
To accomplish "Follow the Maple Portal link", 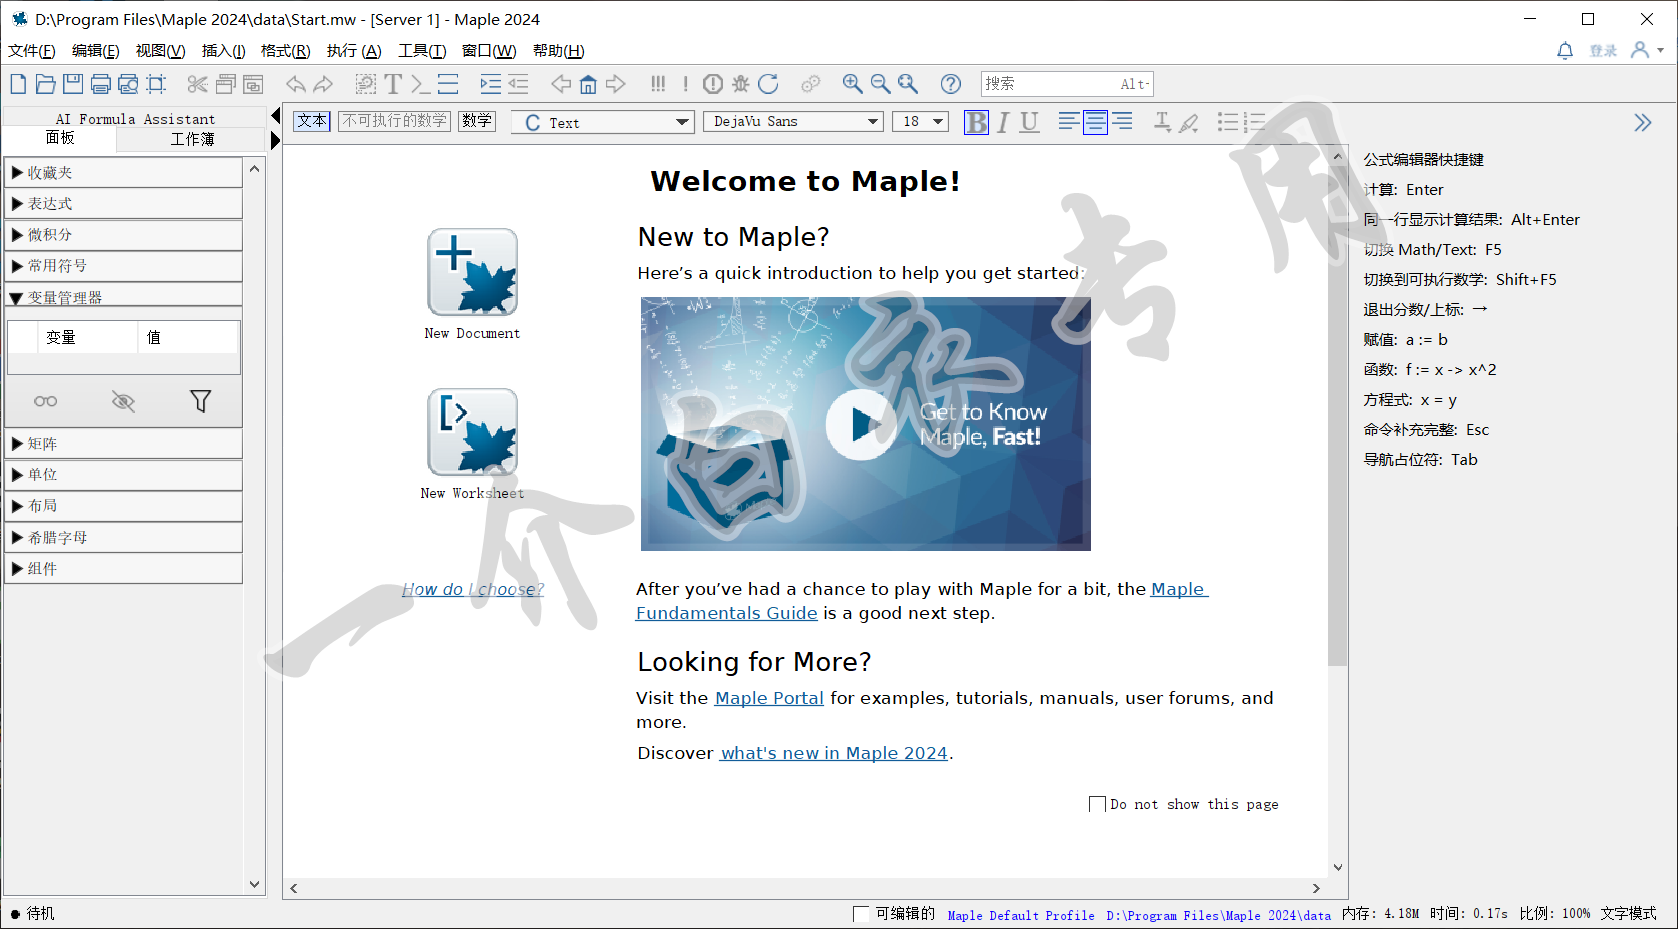I will coord(769,698).
